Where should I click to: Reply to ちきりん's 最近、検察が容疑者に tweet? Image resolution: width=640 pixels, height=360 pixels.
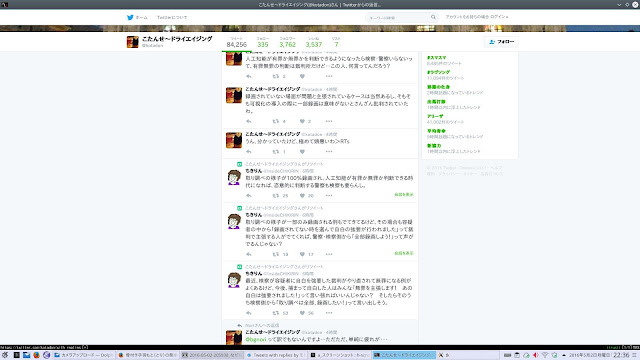[x=249, y=313]
